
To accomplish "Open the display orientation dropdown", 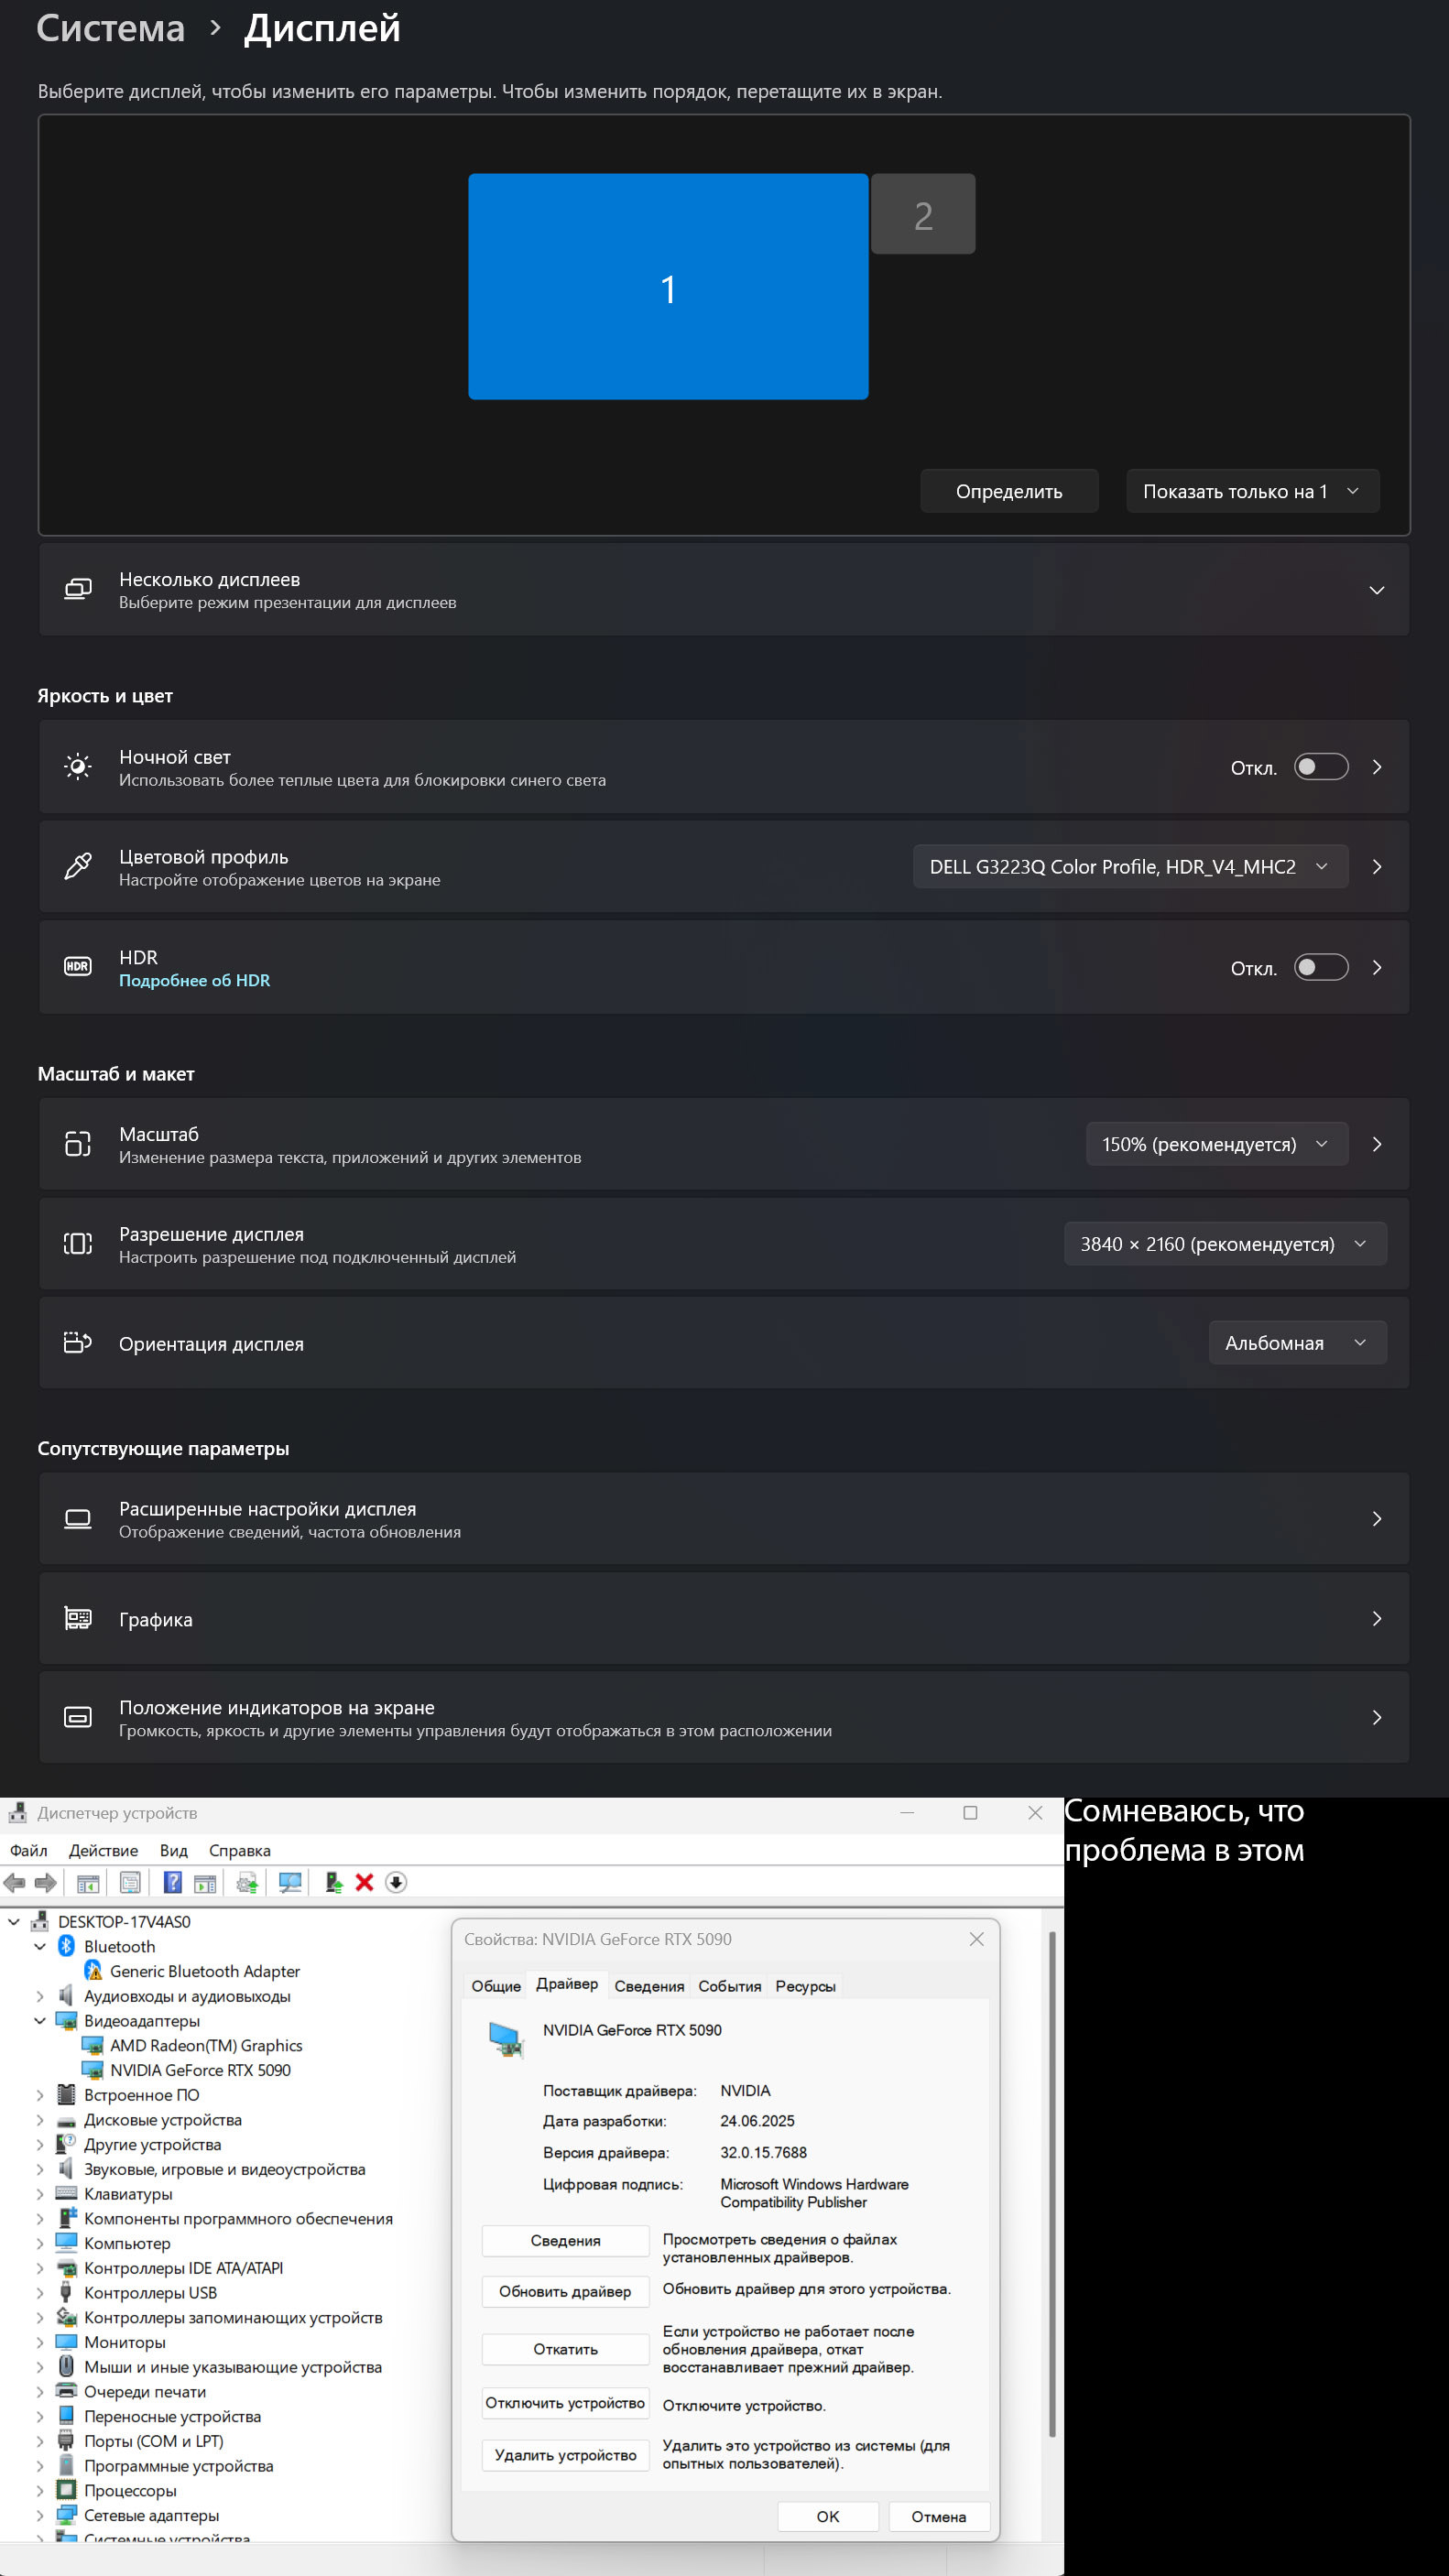I will (1298, 1343).
